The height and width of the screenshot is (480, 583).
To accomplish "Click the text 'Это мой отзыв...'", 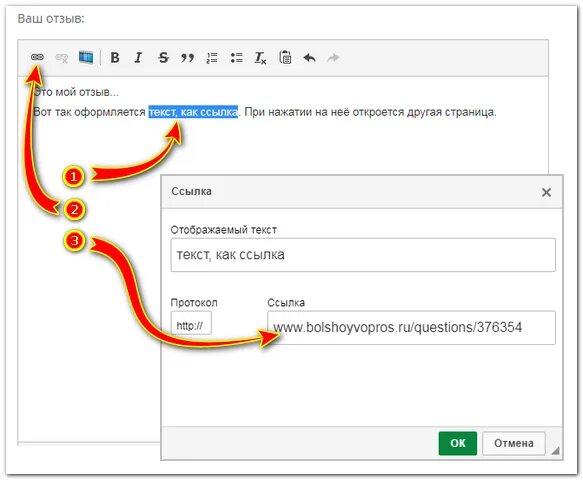I will click(x=76, y=92).
